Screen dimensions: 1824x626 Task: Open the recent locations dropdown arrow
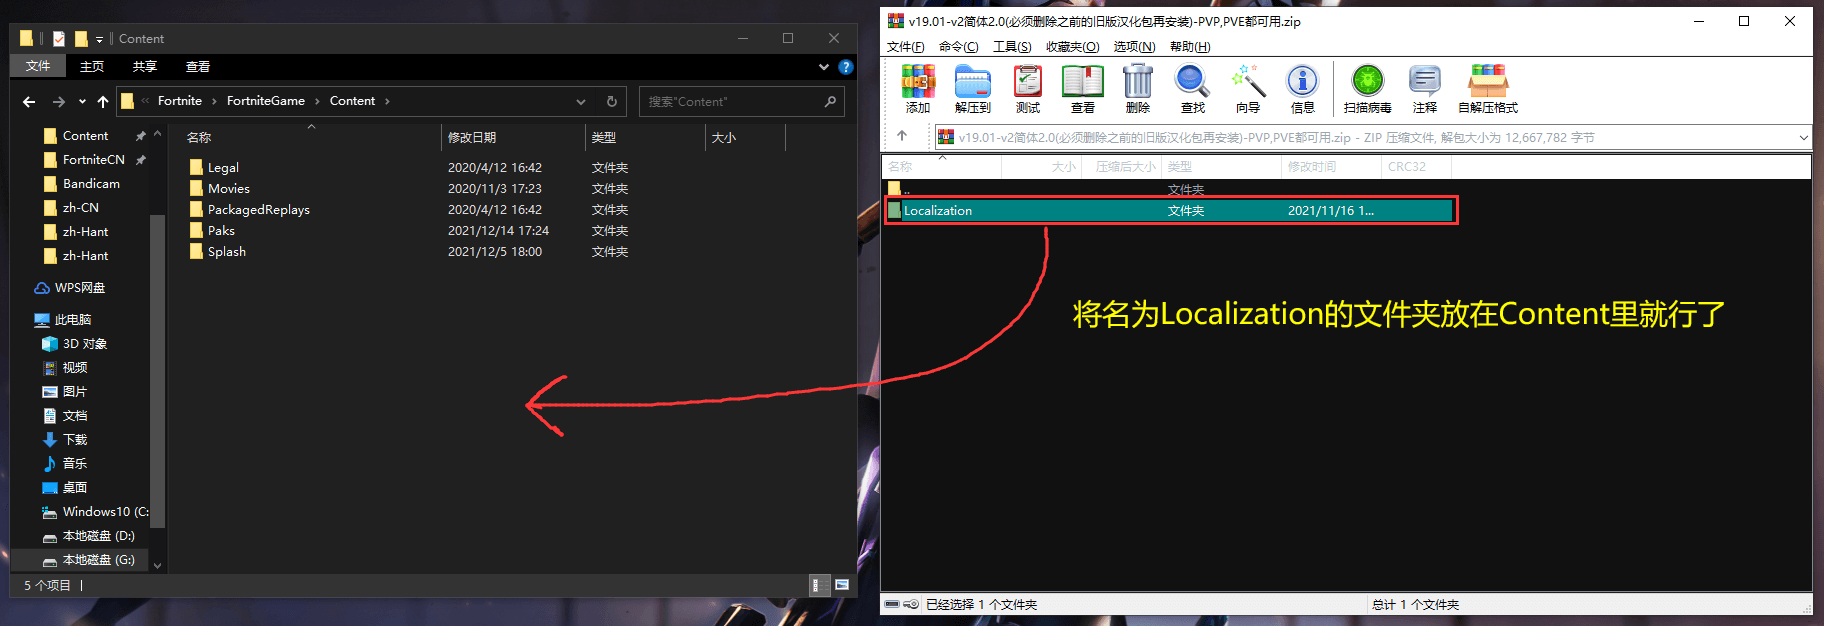(x=82, y=101)
